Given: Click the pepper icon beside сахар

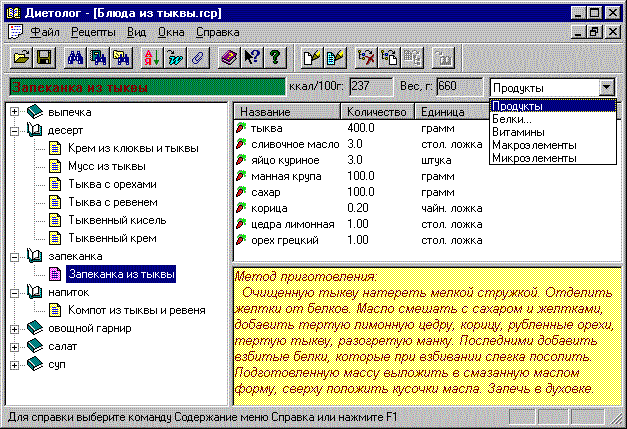Looking at the screenshot, I should pos(241,192).
